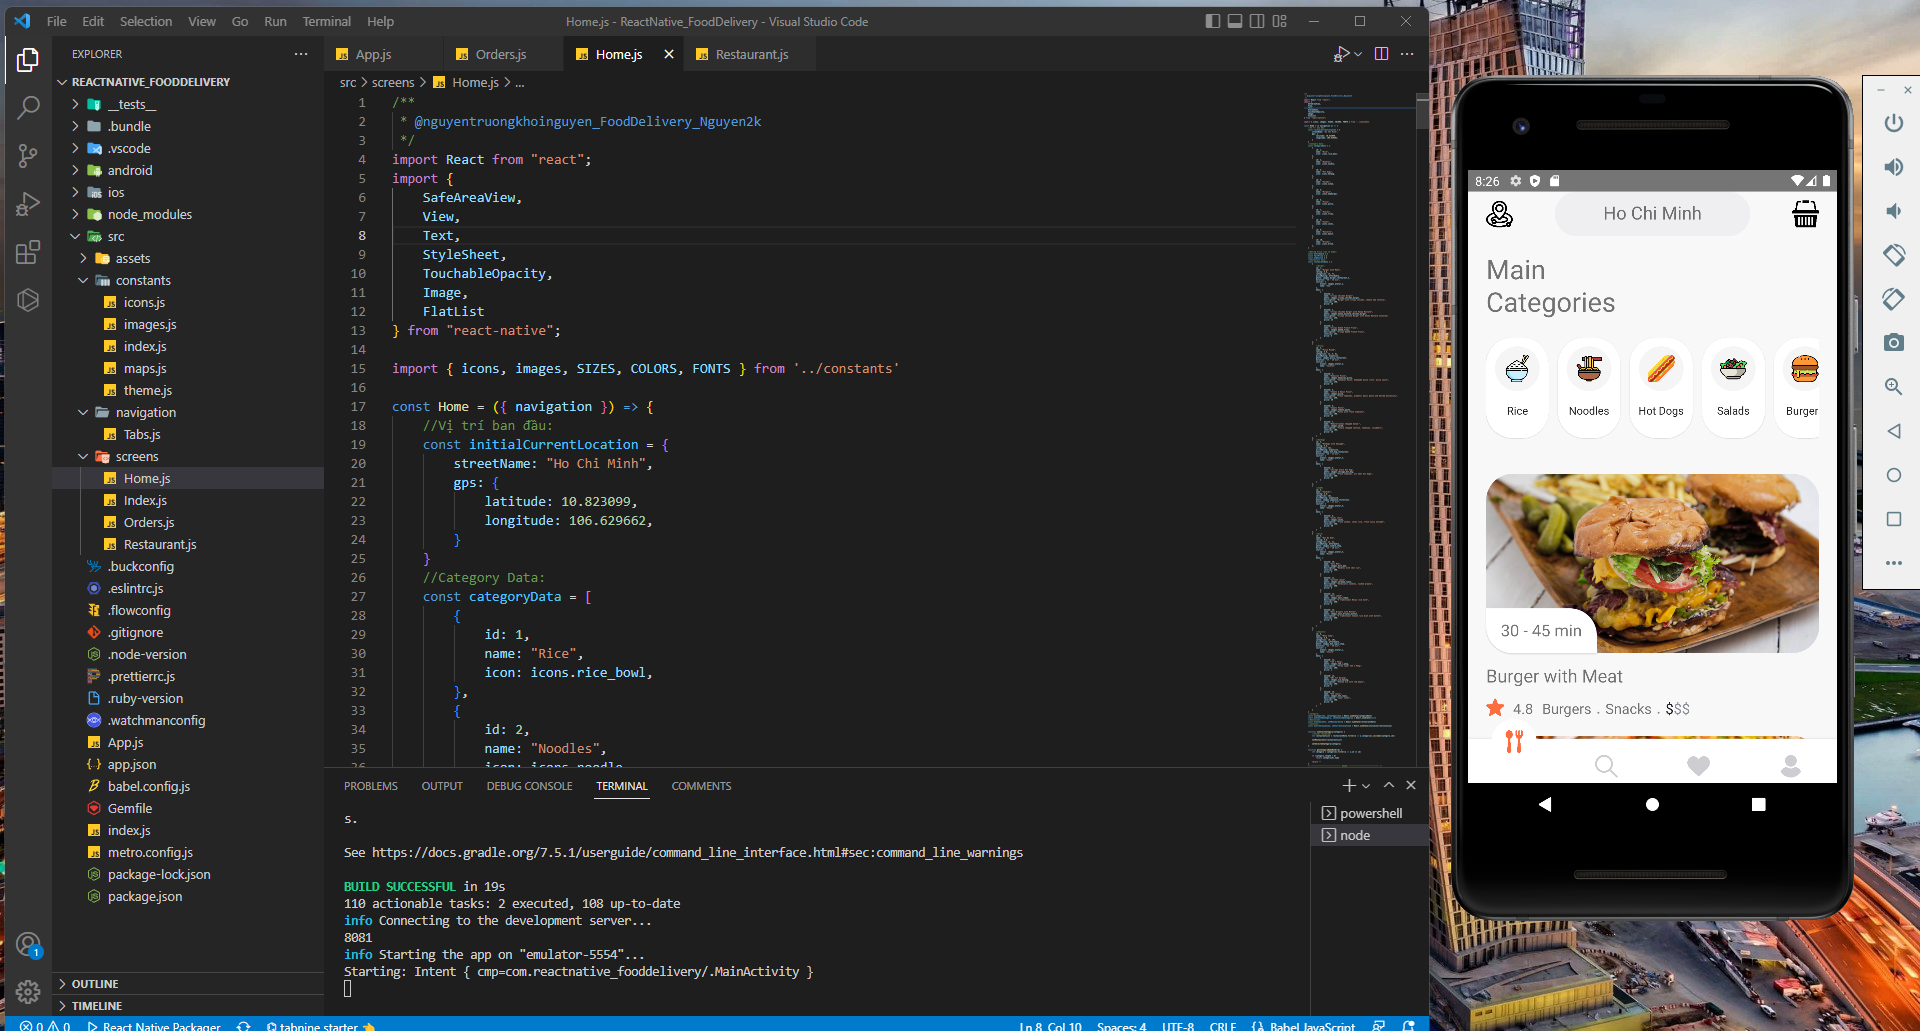1920x1031 pixels.
Task: Toggle the bottom panel layout button
Action: point(1235,21)
